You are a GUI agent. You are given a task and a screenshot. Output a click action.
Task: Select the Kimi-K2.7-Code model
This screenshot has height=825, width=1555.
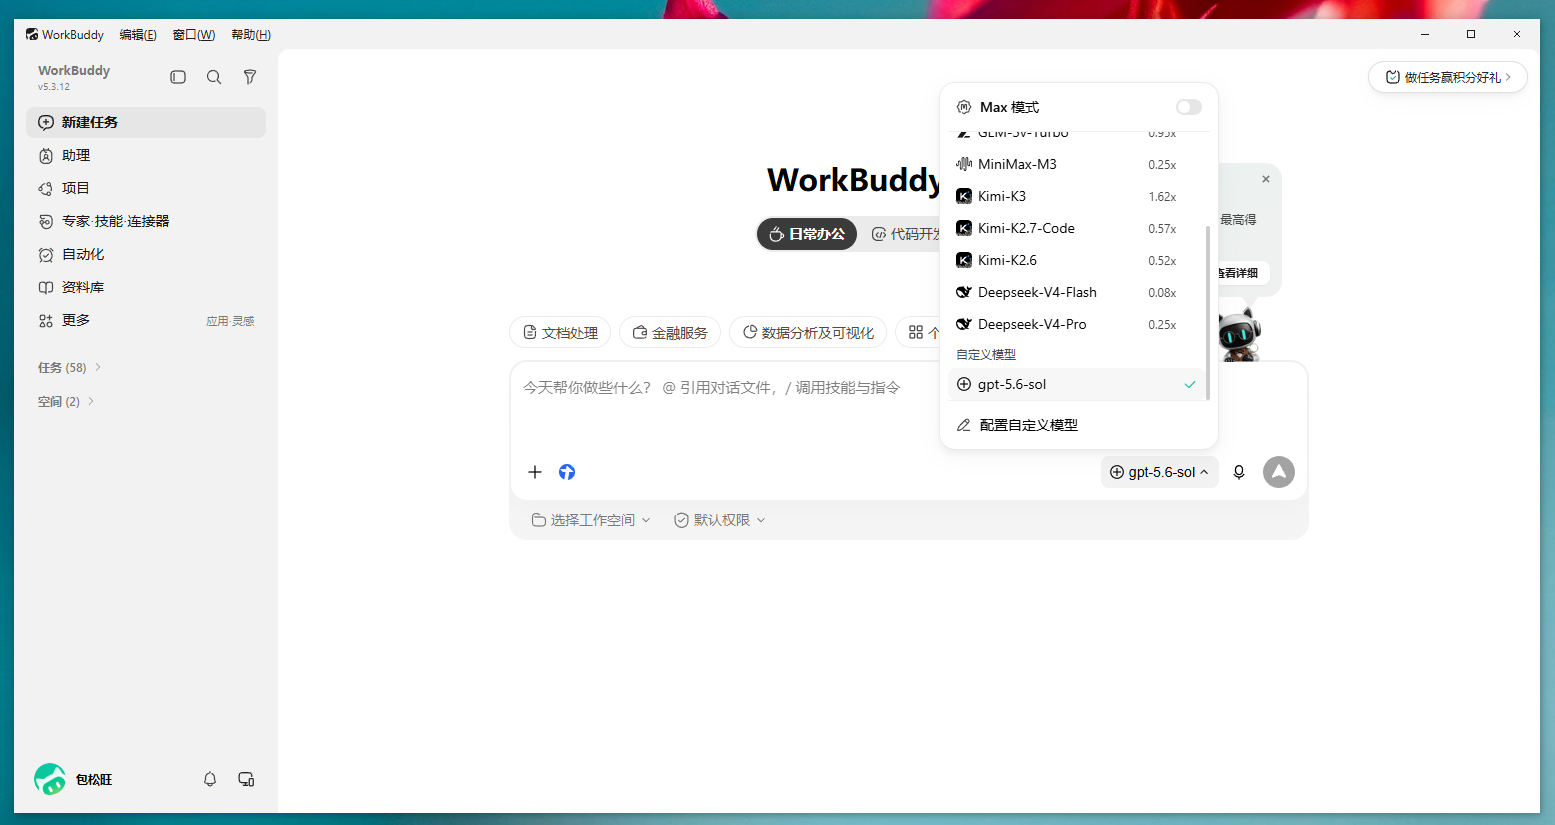(1076, 228)
